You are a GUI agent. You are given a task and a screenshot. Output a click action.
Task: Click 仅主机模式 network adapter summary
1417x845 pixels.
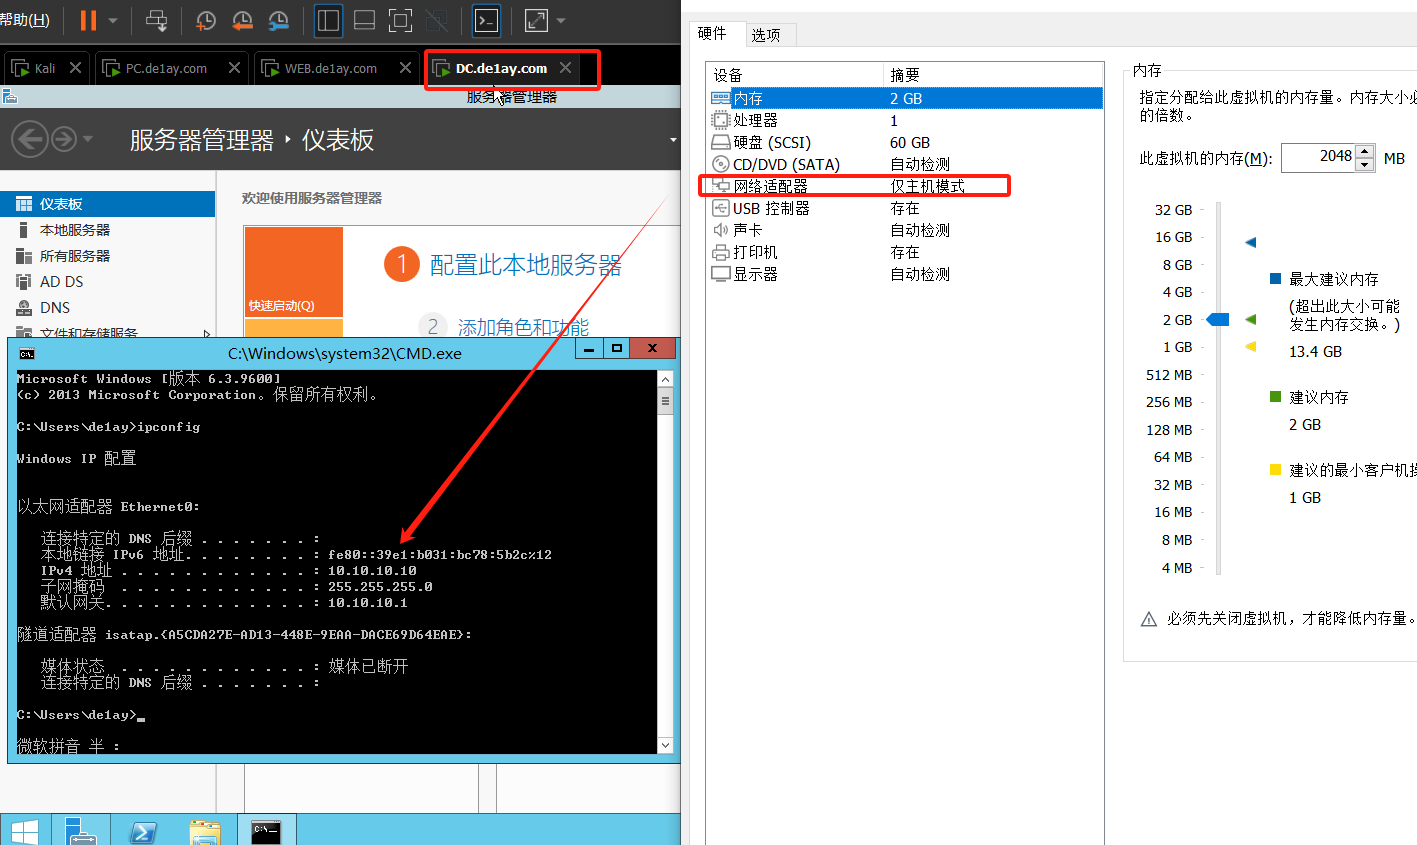coord(927,186)
